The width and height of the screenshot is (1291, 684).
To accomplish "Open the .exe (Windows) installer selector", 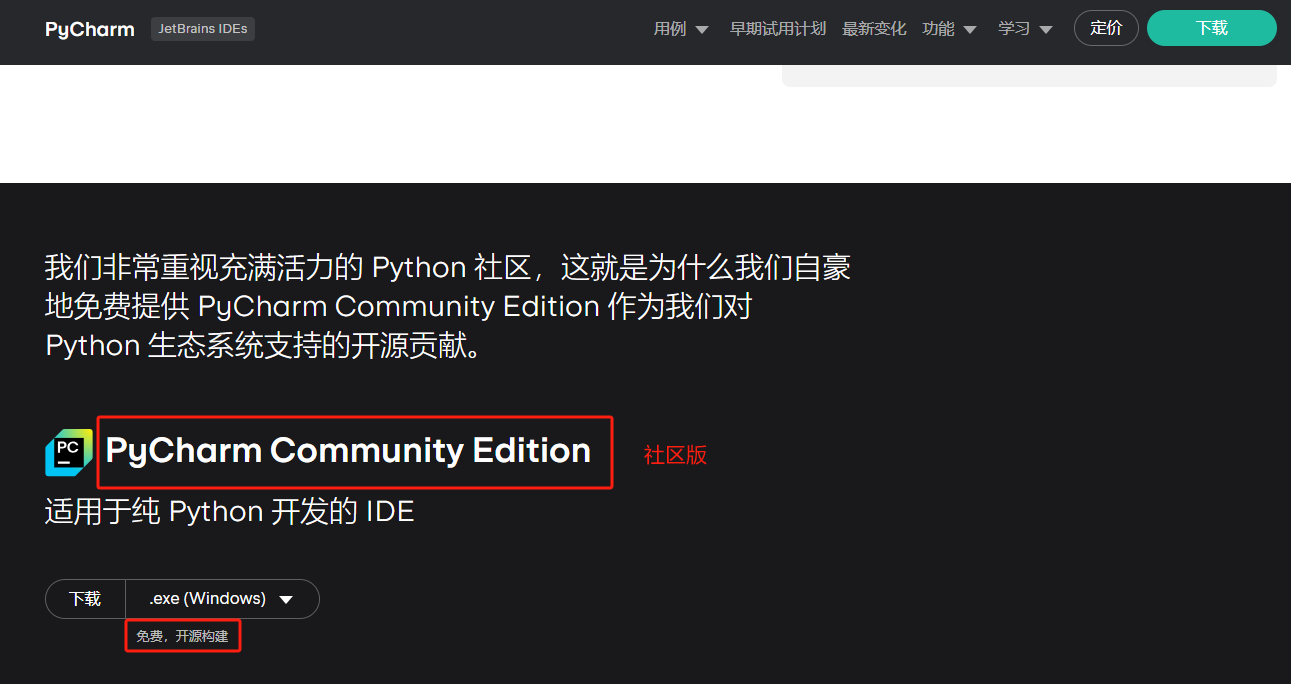I will point(208,599).
